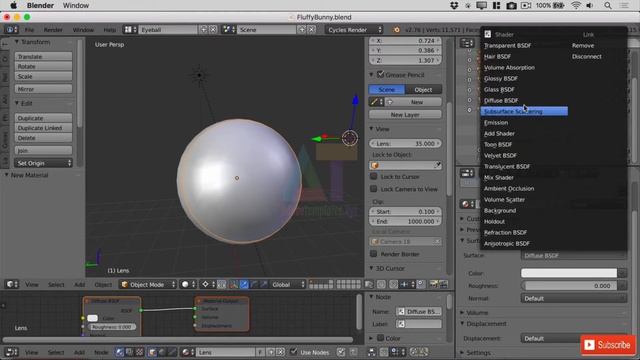Viewport: 640px width, 360px height.
Task: Click the Blender logo icon in the info header
Action: click(x=396, y=29)
